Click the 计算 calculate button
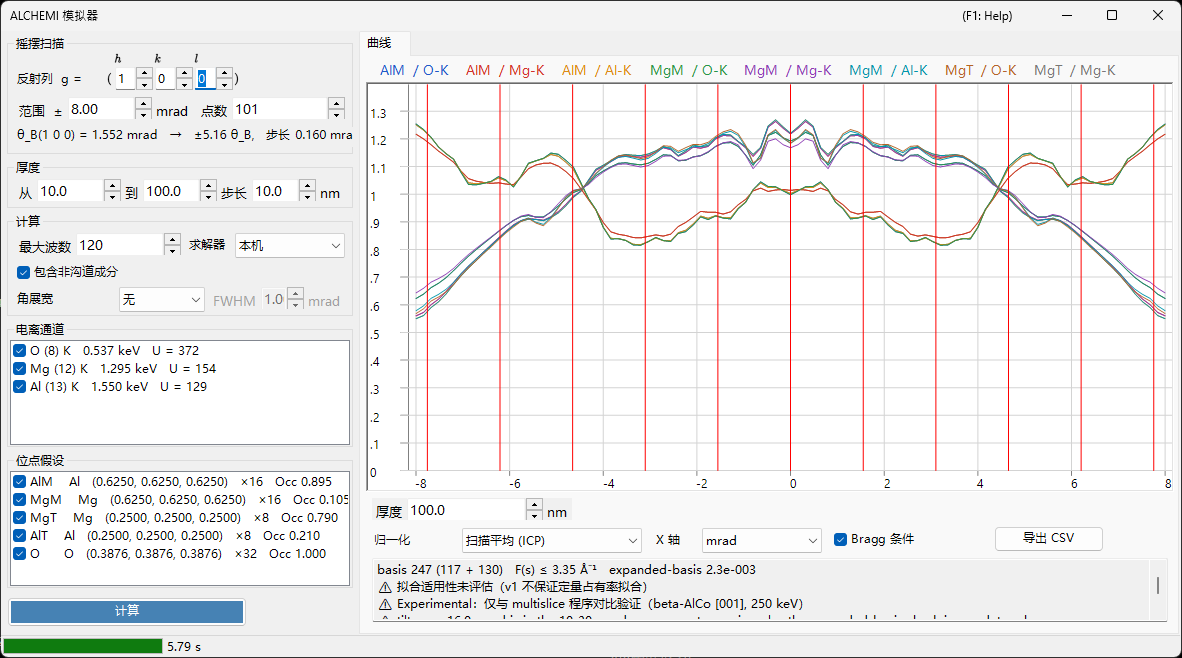 127,611
